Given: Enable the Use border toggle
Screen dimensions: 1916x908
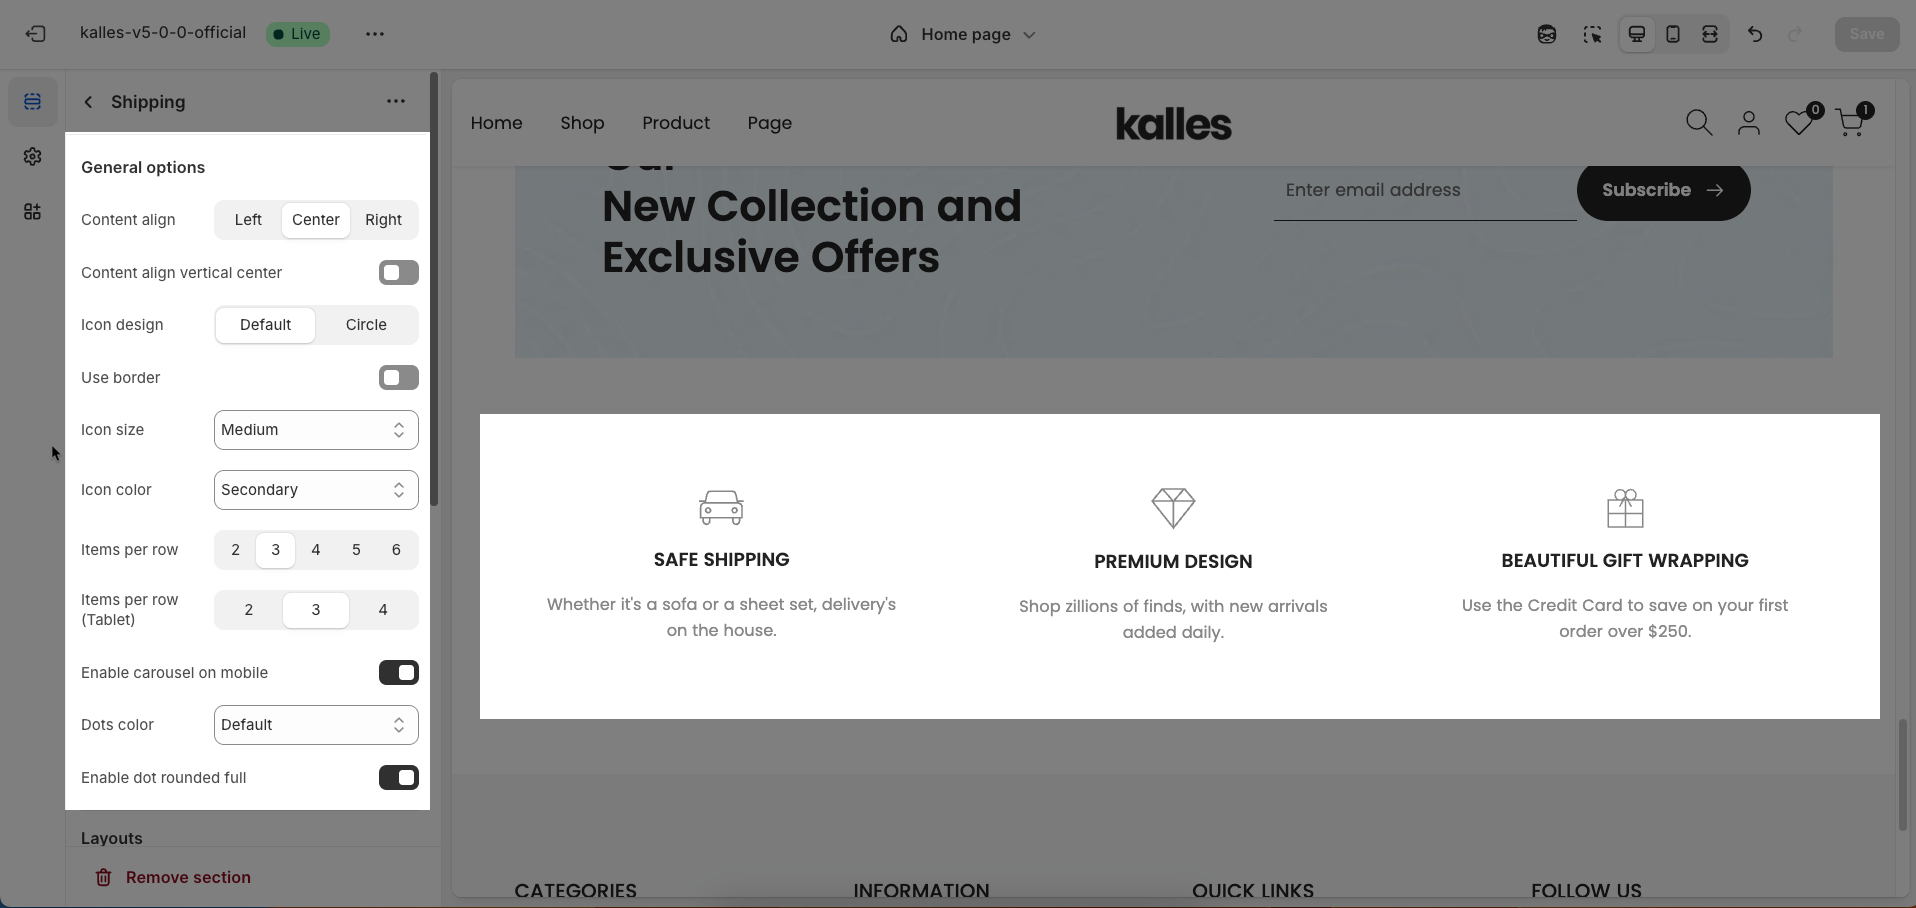Looking at the screenshot, I should (399, 378).
